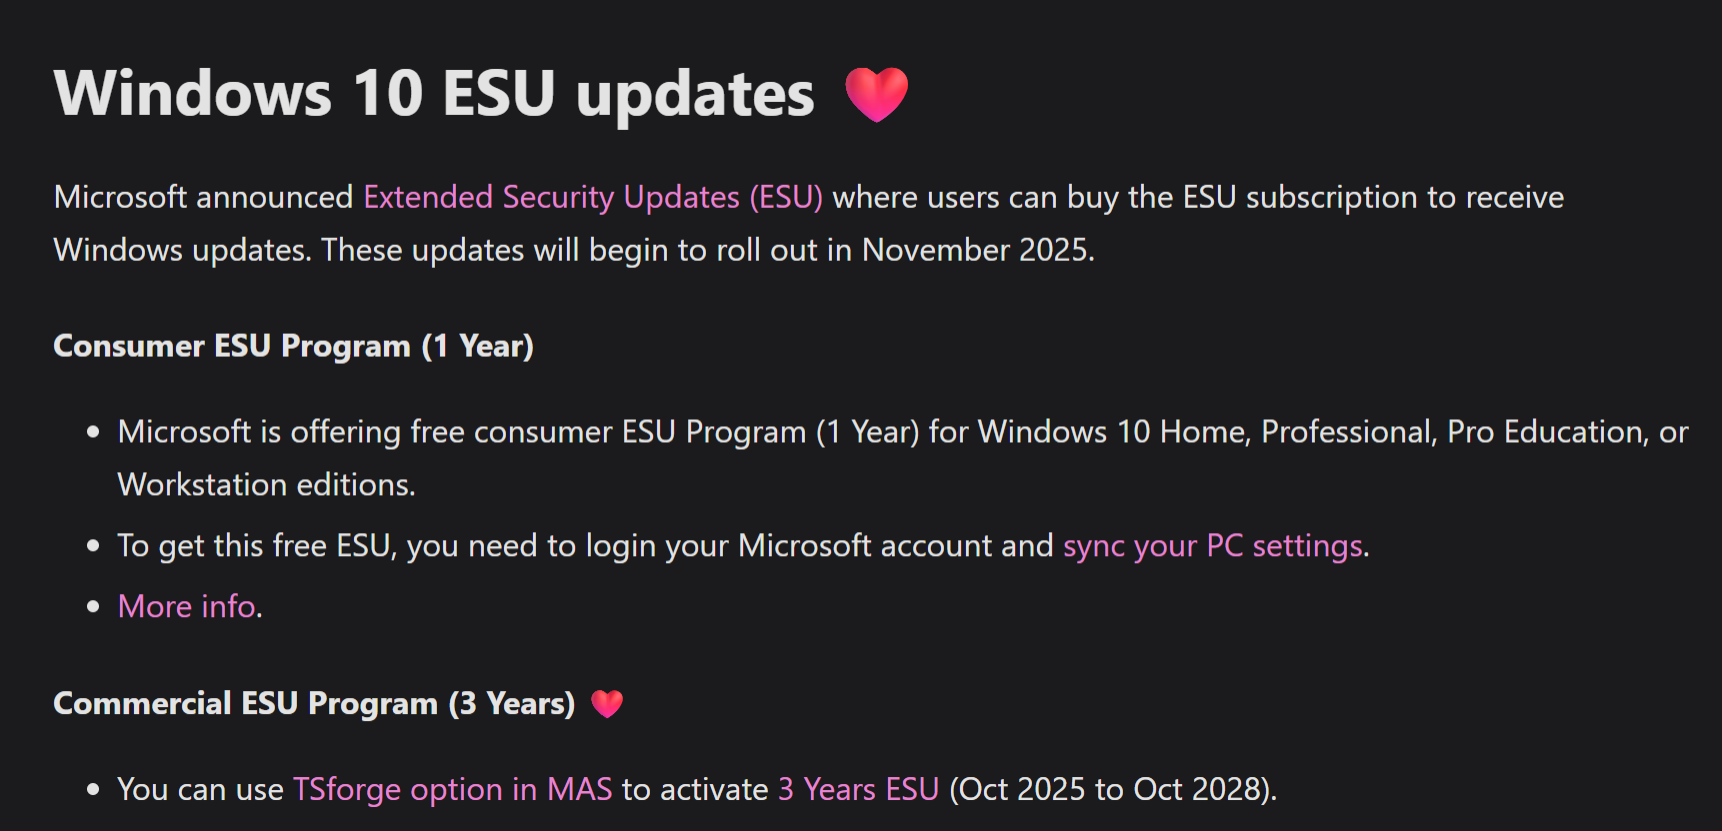Click the 'Commercial ESU Program (3 Years)' heading text
The image size is (1722, 831).
click(x=314, y=704)
